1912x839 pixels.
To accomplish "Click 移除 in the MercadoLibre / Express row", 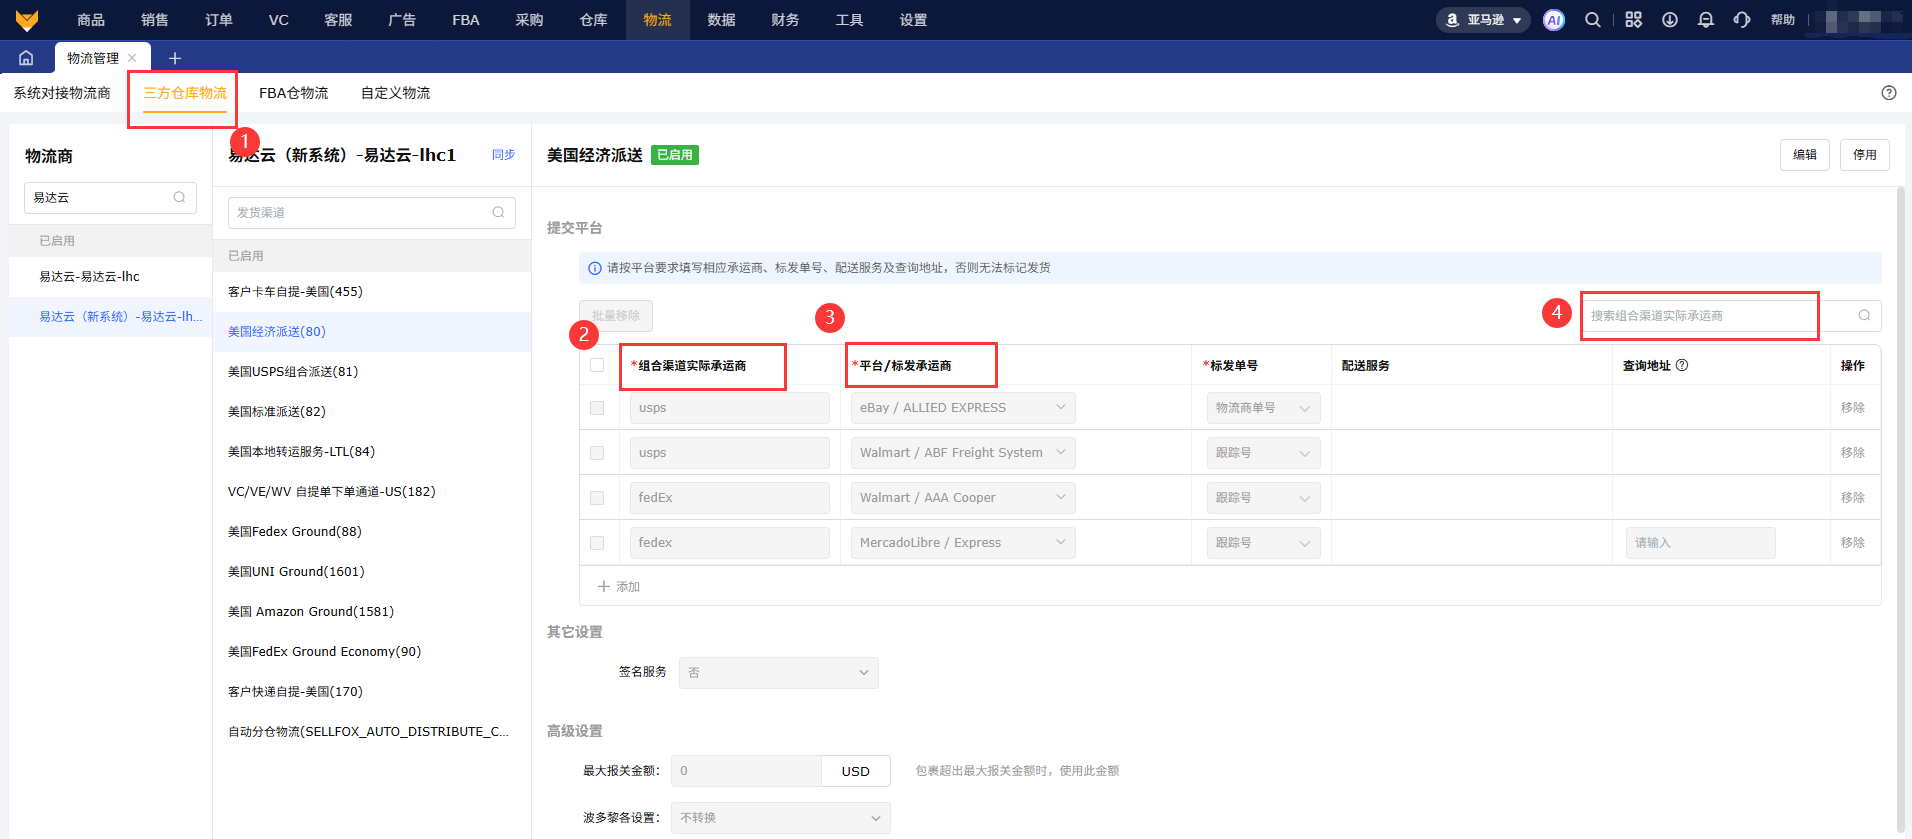I will pos(1853,543).
